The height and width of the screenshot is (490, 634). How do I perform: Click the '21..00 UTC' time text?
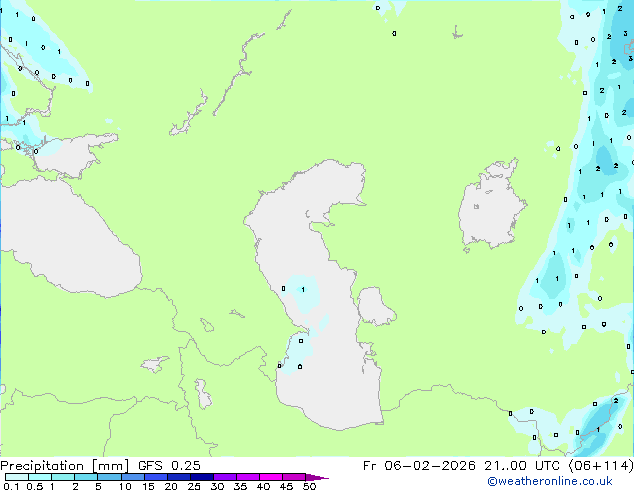pyautogui.click(x=523, y=466)
